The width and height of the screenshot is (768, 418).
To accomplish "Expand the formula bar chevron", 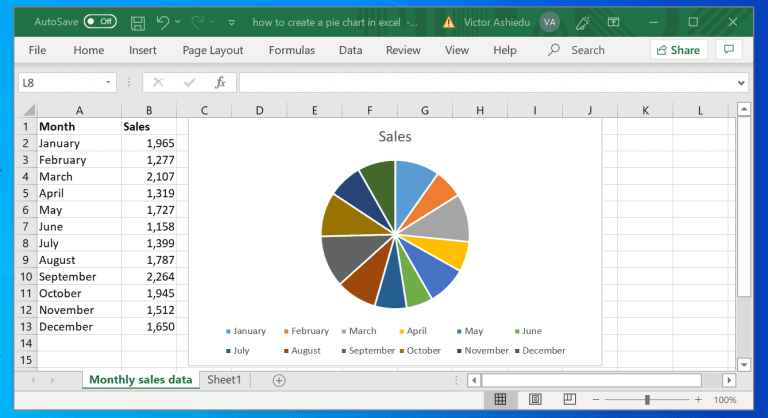I will point(741,83).
